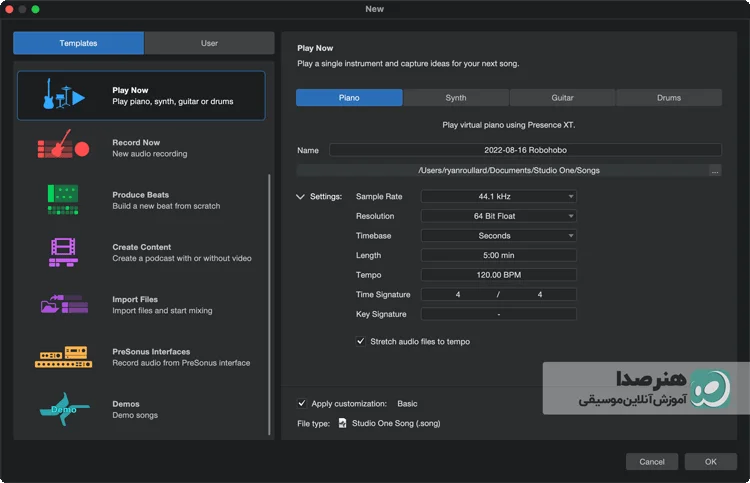Click the Import Files folder icon
This screenshot has width=750, height=483.
point(64,304)
